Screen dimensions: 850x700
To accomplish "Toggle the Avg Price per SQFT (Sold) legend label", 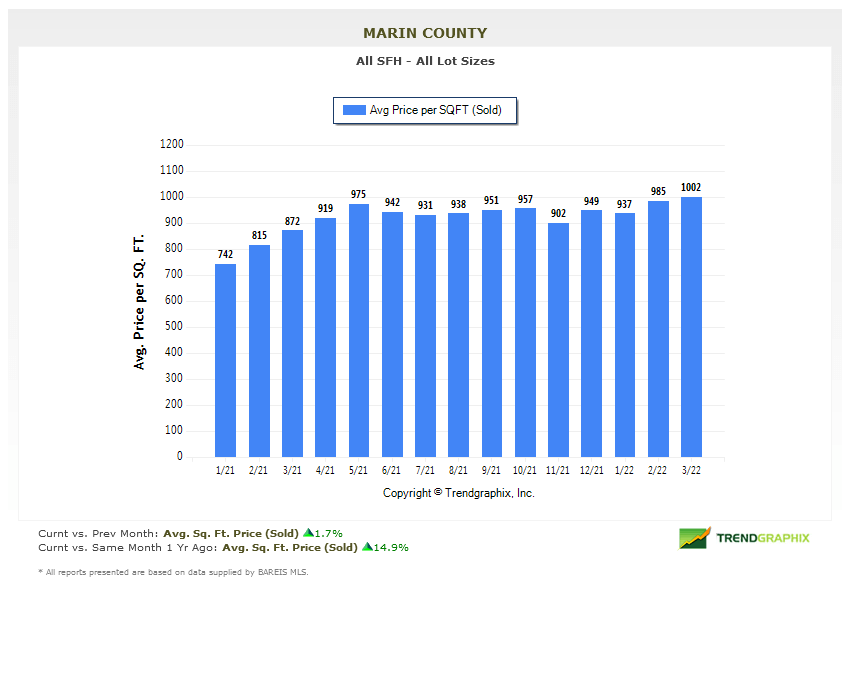I will click(x=435, y=111).
